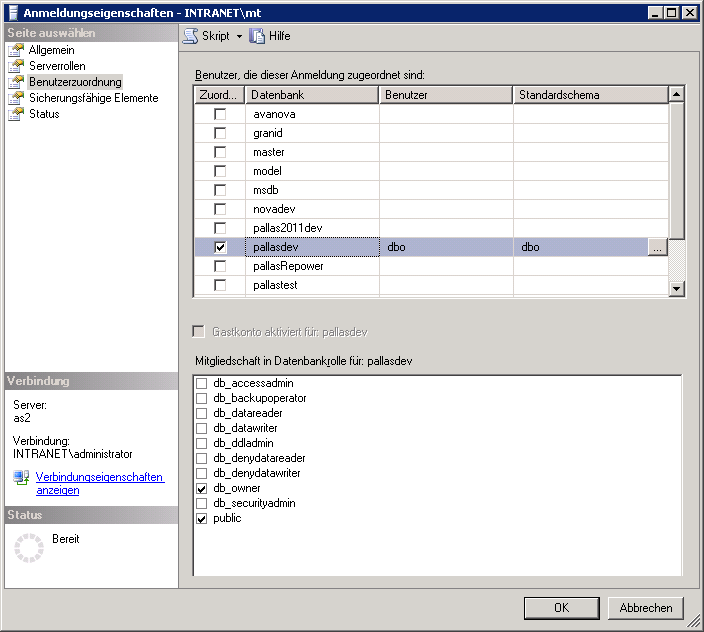Select the Serverrollen page

(x=57, y=66)
